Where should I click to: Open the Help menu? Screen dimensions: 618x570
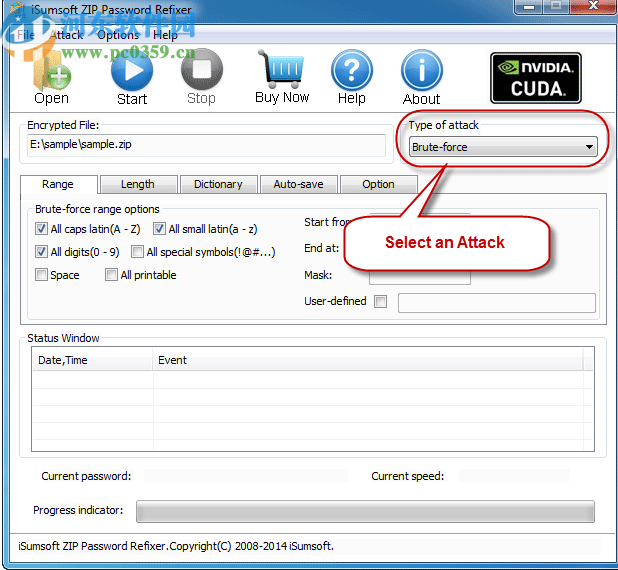tap(165, 35)
